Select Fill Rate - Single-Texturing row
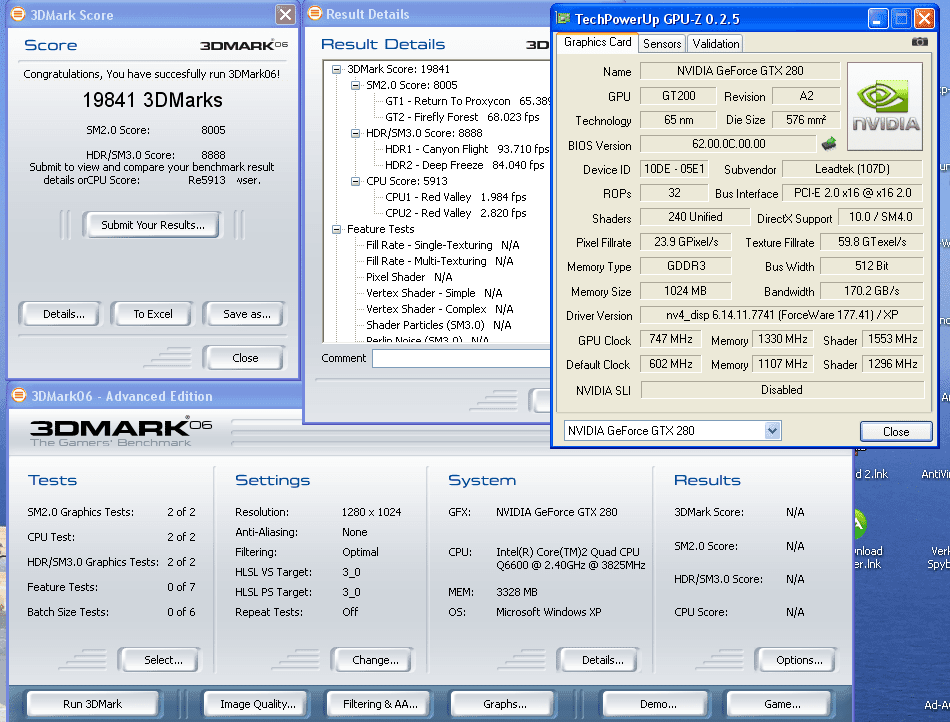Screen dimensions: 950x722 (442, 245)
